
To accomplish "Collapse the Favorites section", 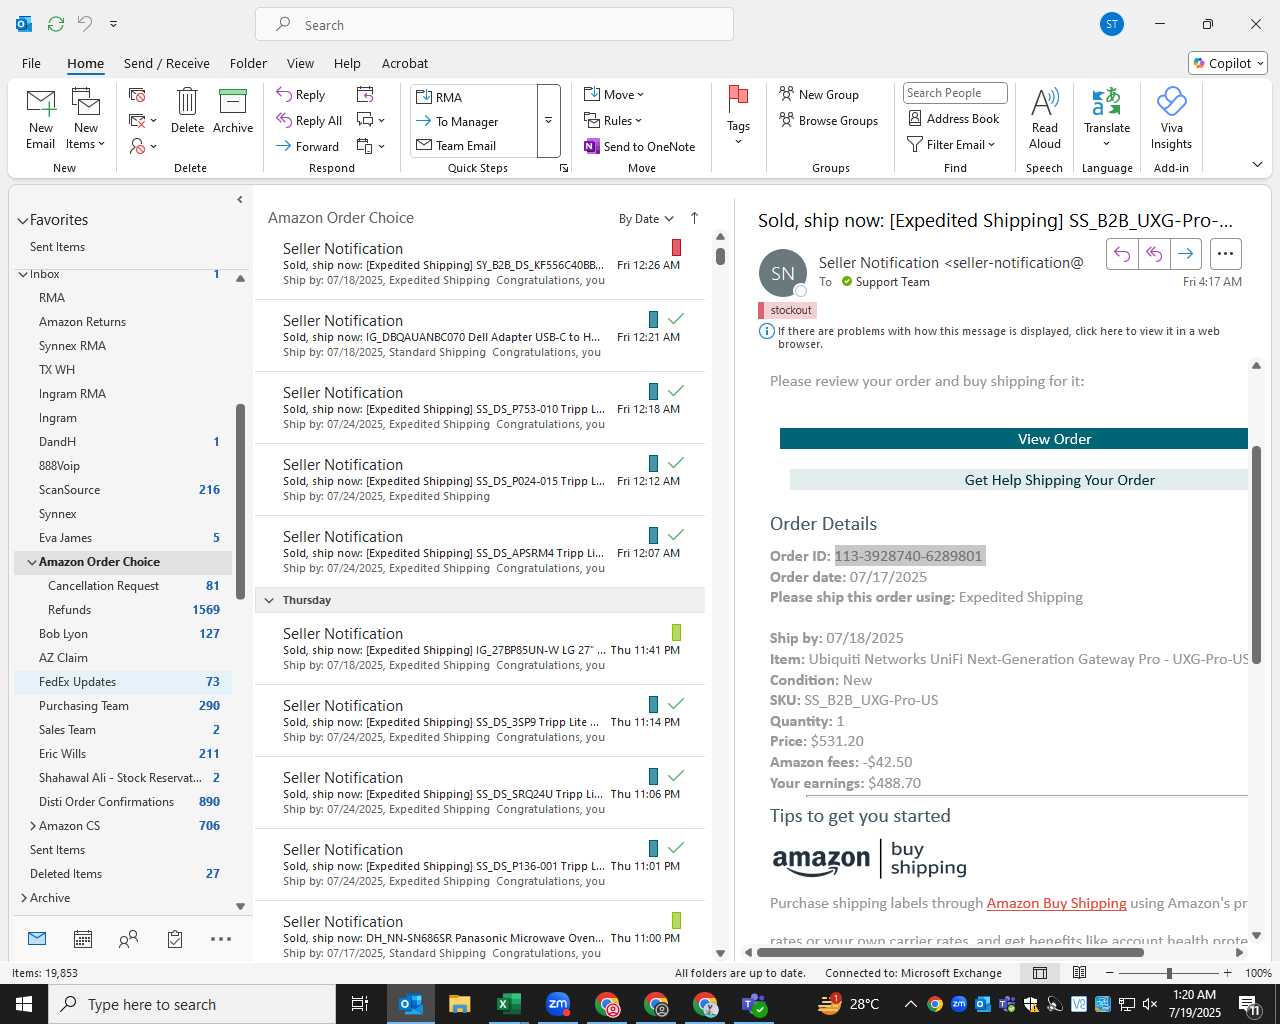I will pyautogui.click(x=22, y=221).
